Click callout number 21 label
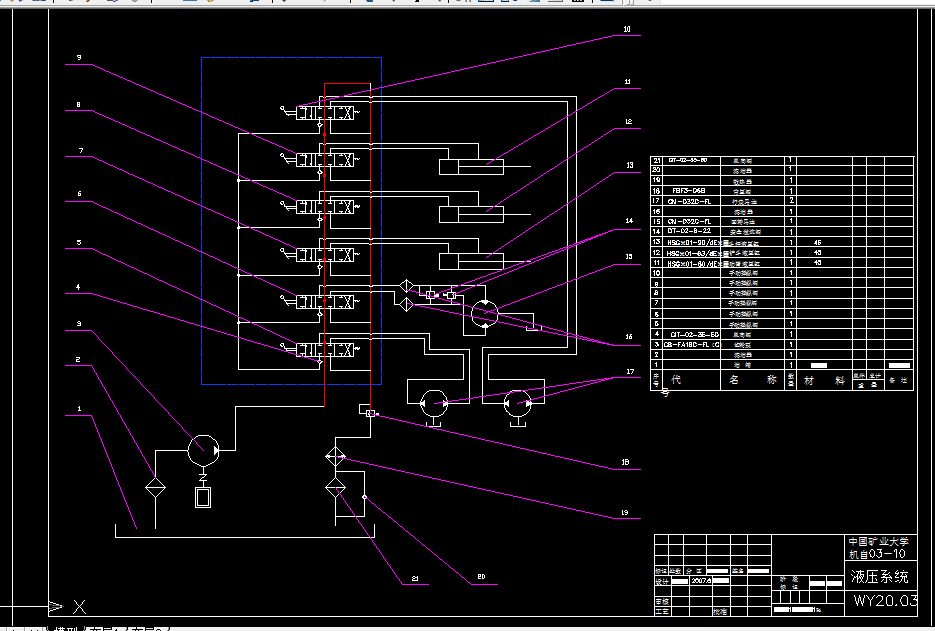Screen dimensions: 935x631 coord(415,579)
